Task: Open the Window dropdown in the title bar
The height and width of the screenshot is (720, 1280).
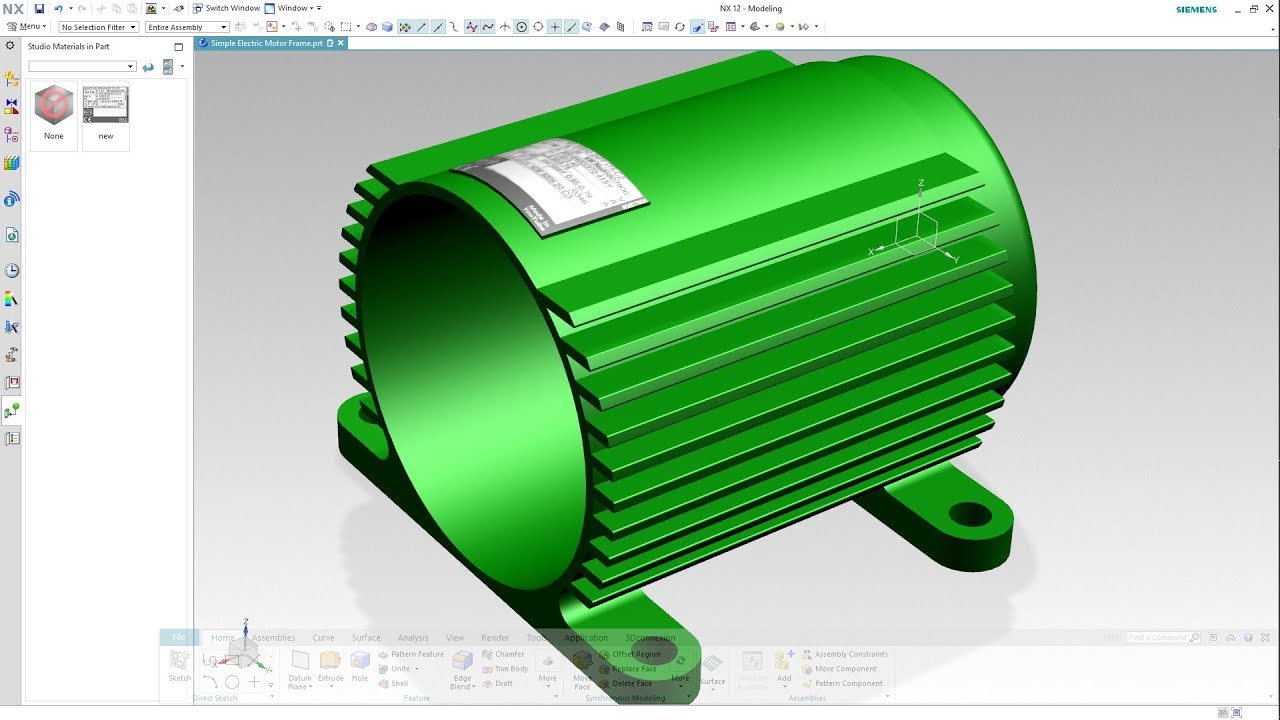Action: coord(293,9)
